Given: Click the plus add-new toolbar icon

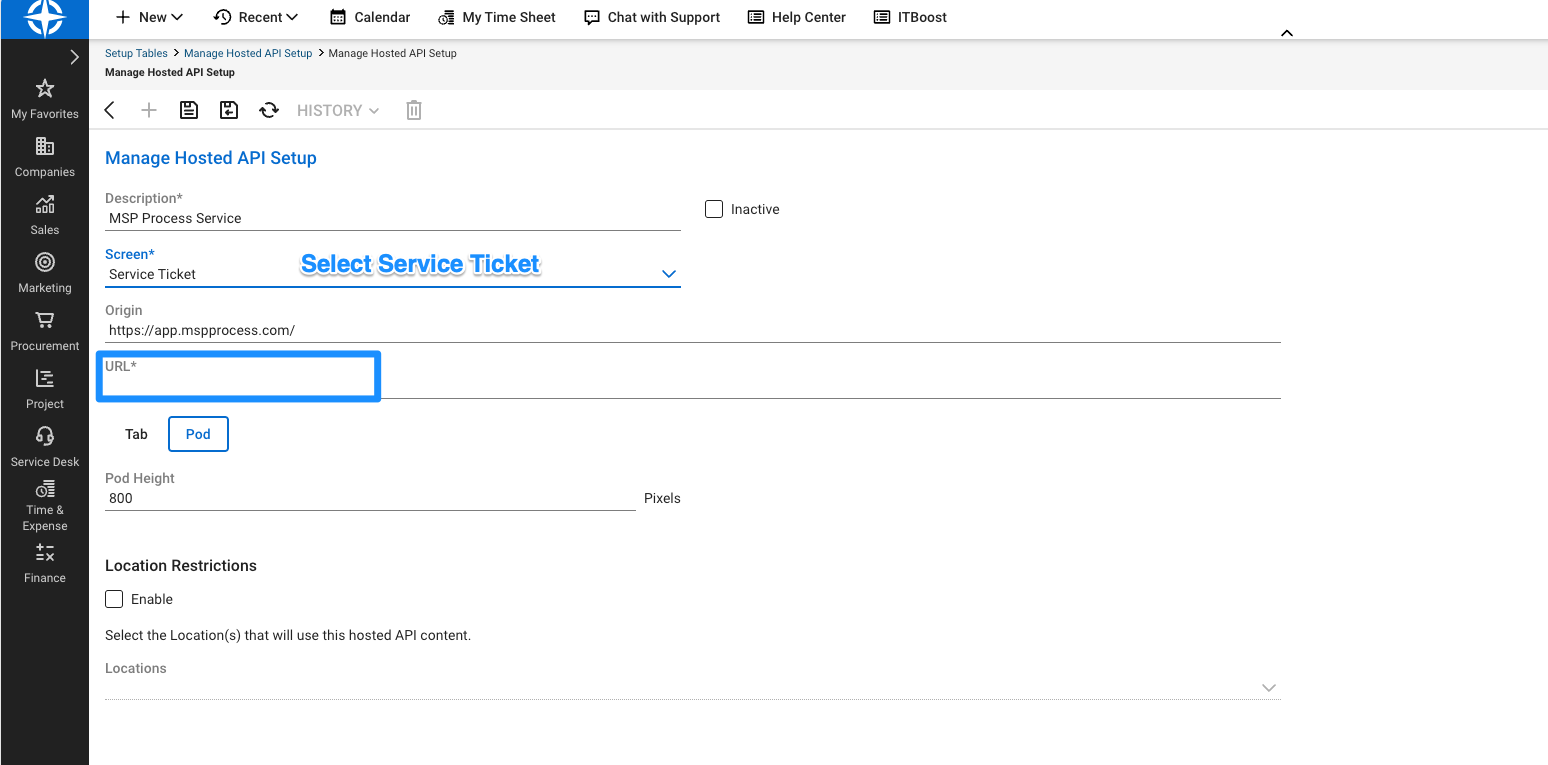Looking at the screenshot, I should click(x=149, y=110).
